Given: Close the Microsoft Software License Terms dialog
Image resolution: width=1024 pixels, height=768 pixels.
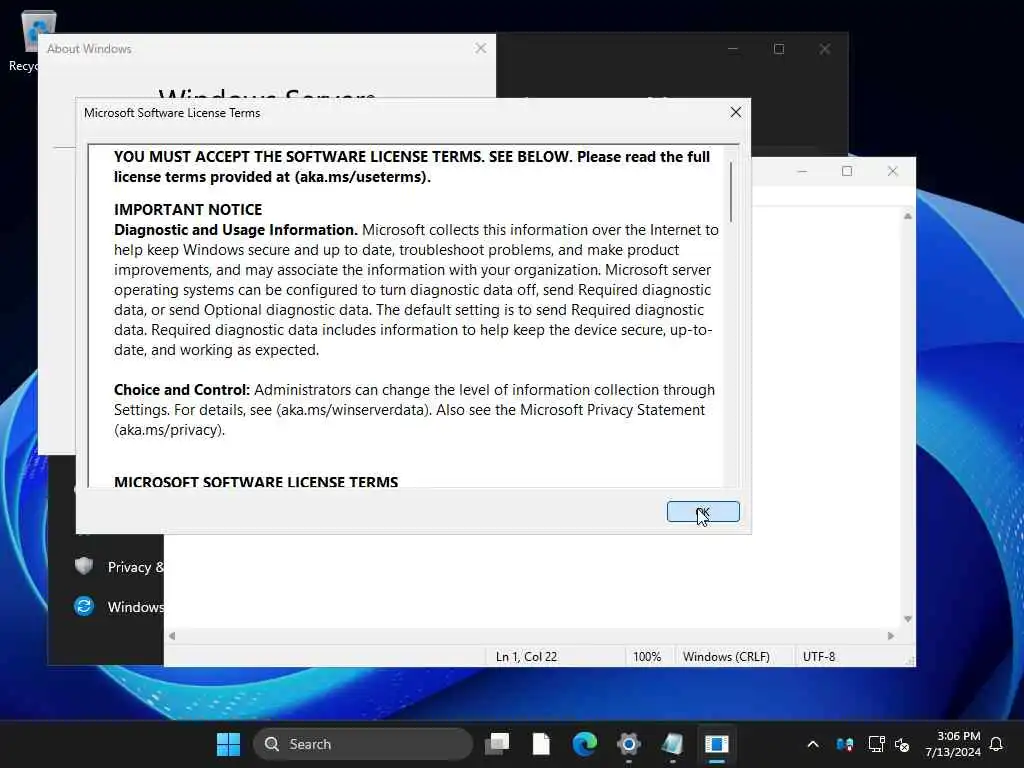Looking at the screenshot, I should 735,112.
